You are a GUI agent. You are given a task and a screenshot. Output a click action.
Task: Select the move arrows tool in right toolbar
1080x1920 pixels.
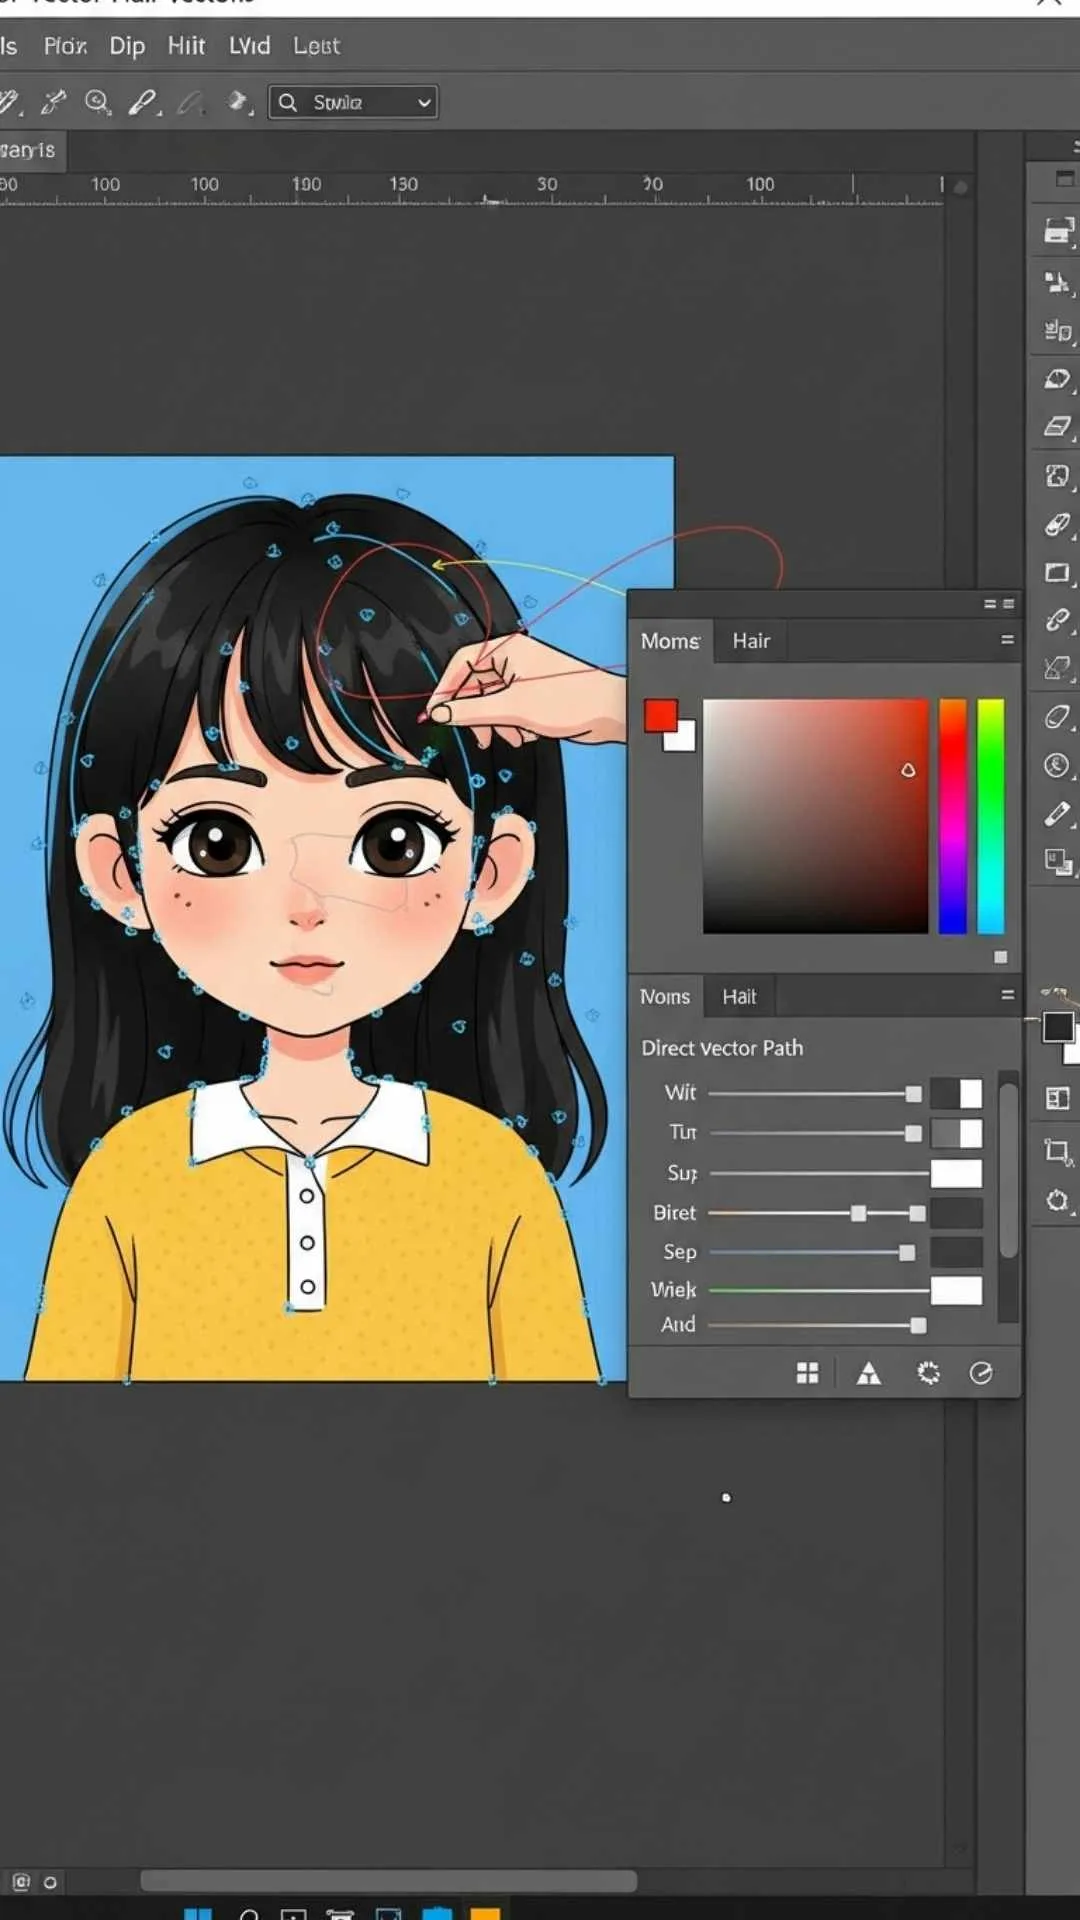[1057, 282]
